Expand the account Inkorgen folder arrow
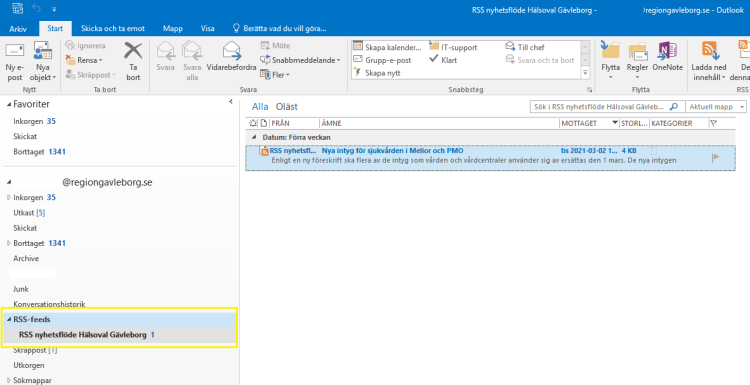 click(x=9, y=197)
